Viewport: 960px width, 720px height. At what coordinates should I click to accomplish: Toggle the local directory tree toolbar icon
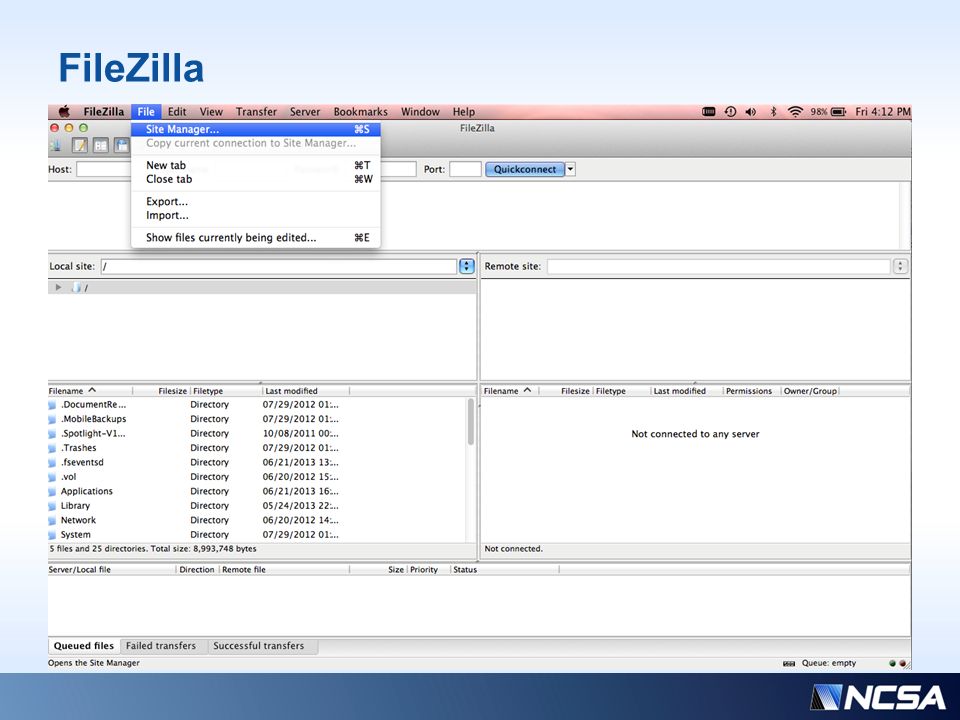(x=100, y=145)
